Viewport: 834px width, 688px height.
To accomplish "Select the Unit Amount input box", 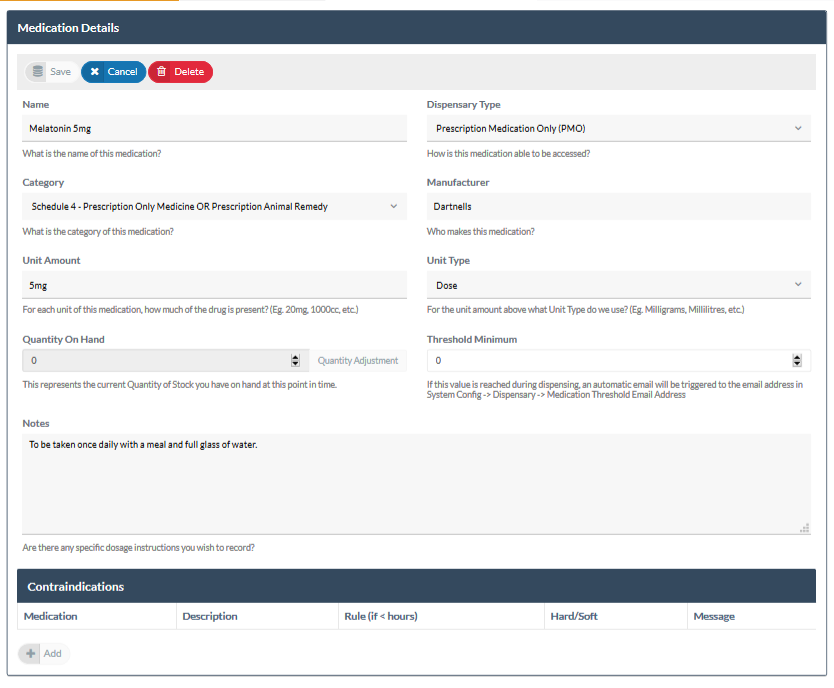I will pos(214,285).
